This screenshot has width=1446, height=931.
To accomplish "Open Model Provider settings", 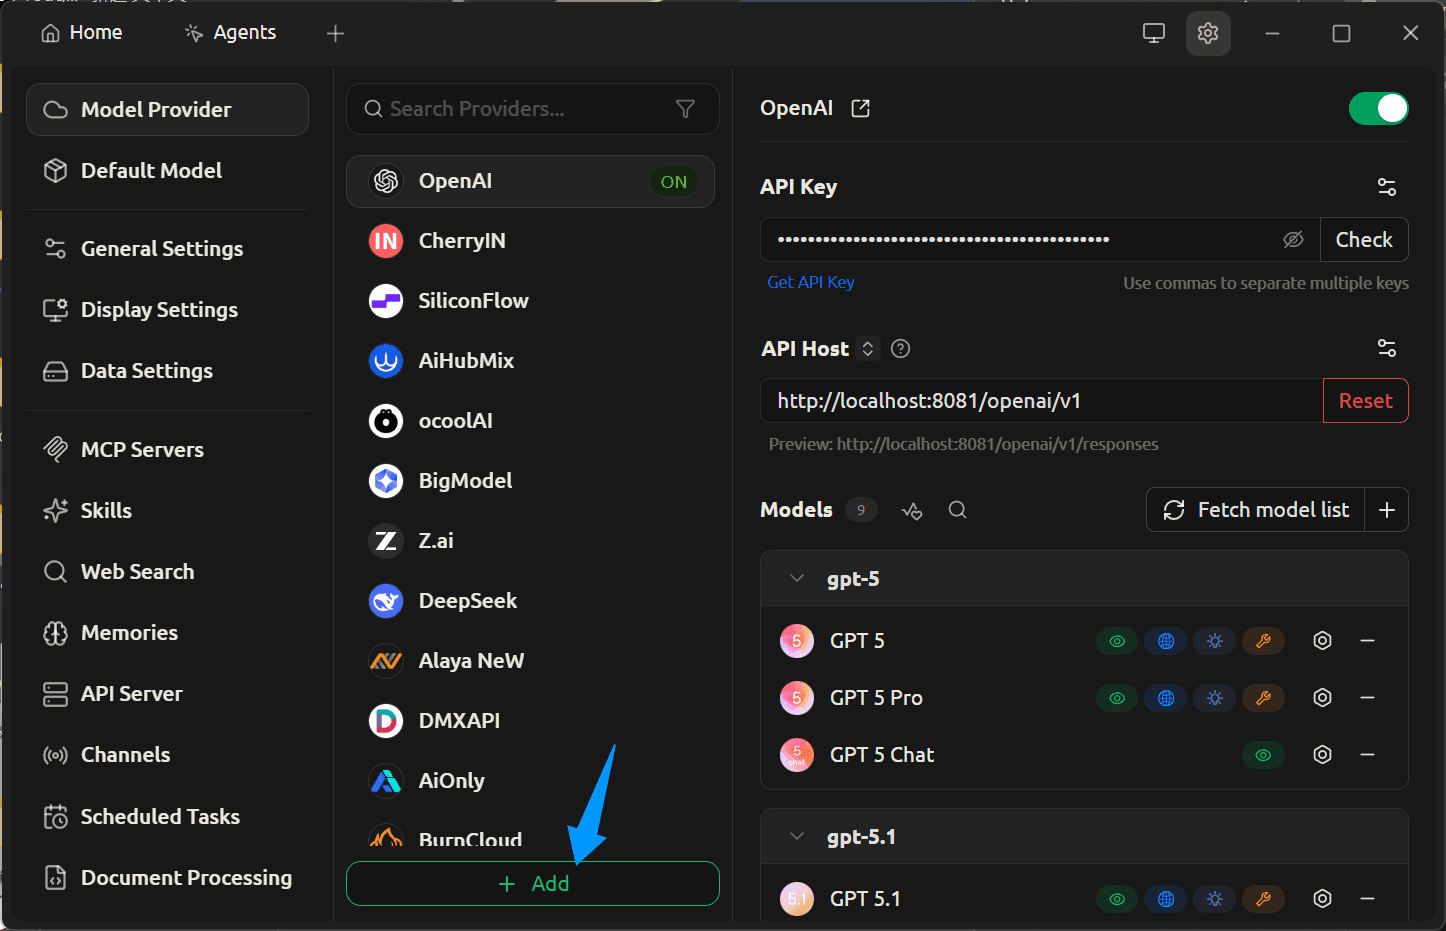I will (x=167, y=110).
